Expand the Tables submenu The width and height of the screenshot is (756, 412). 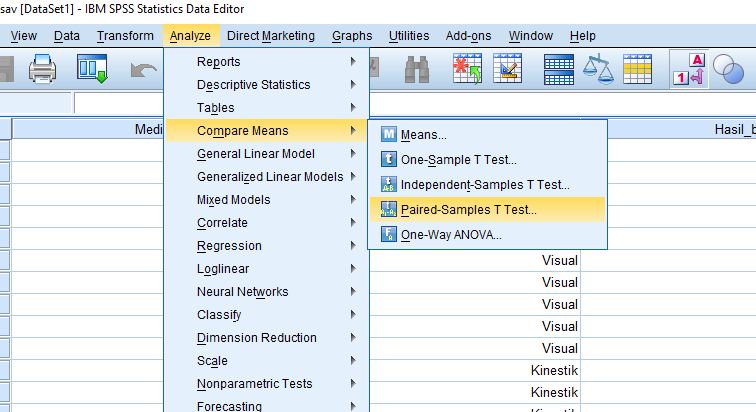(267, 107)
